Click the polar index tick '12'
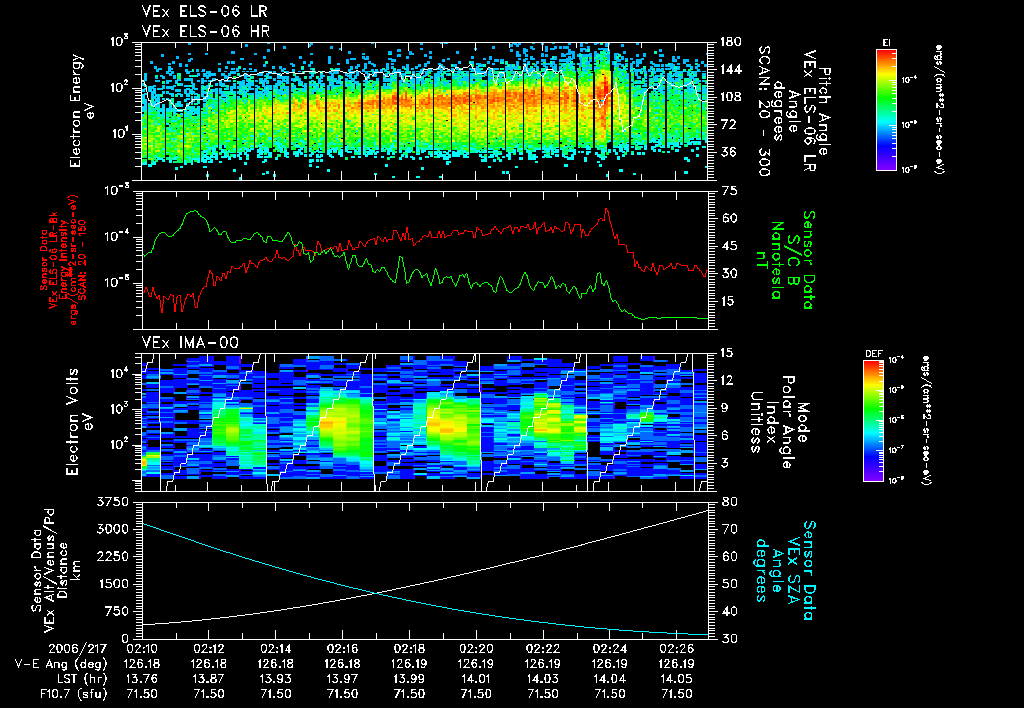The image size is (1024, 708). coord(730,380)
